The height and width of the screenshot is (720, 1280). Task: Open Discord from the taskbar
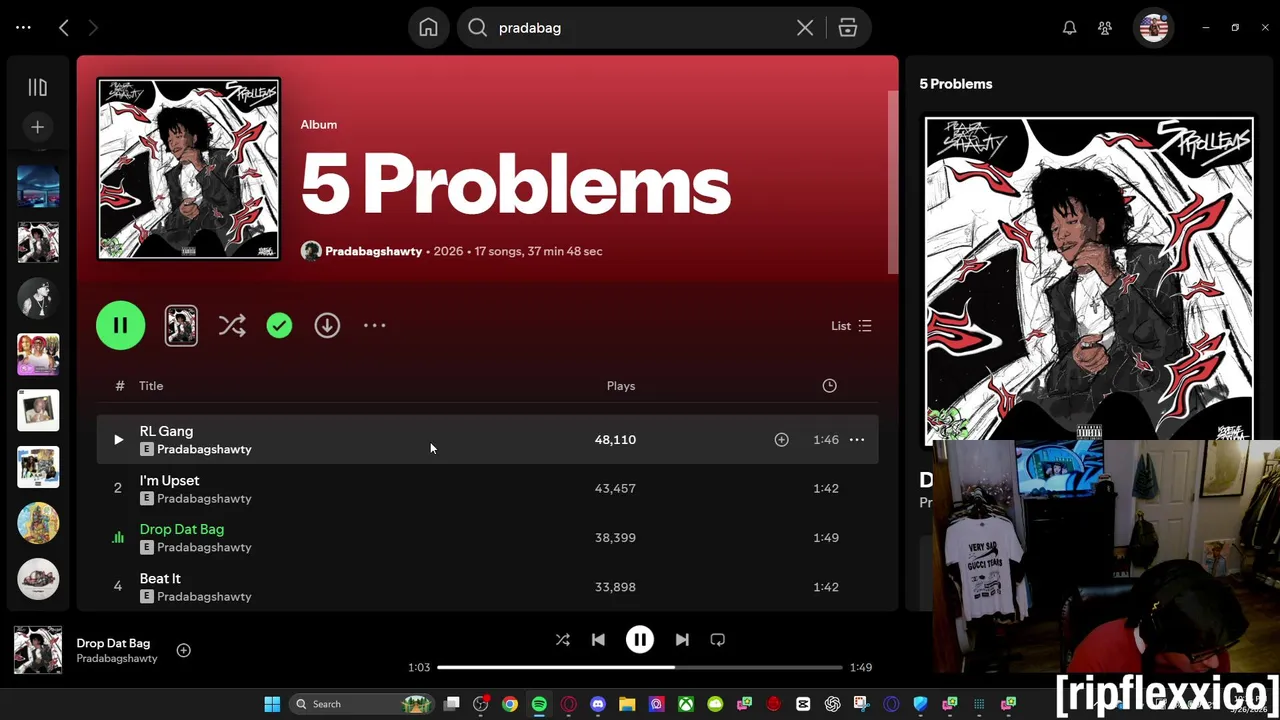click(598, 704)
